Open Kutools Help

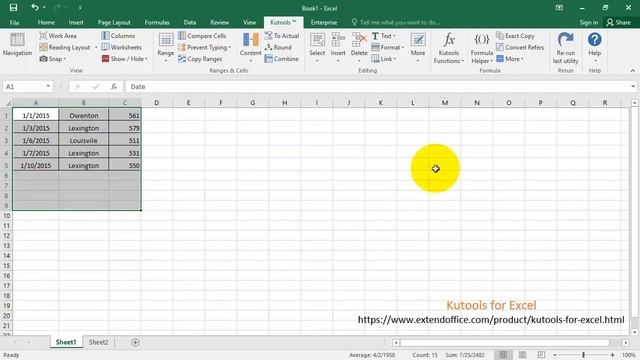595,47
